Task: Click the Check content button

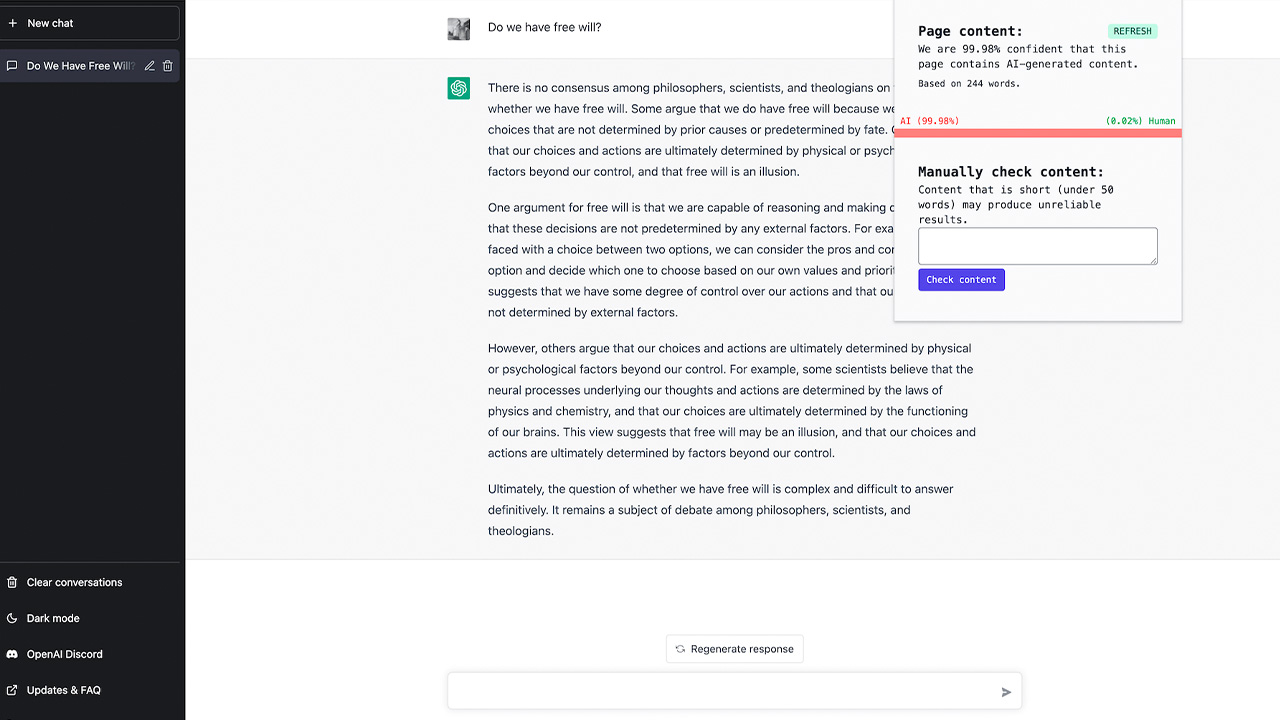Action: coord(961,280)
